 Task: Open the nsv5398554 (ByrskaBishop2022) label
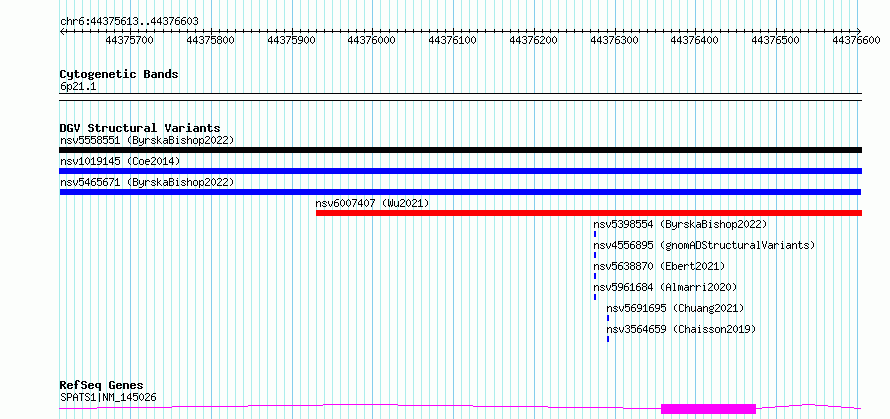pyautogui.click(x=680, y=224)
